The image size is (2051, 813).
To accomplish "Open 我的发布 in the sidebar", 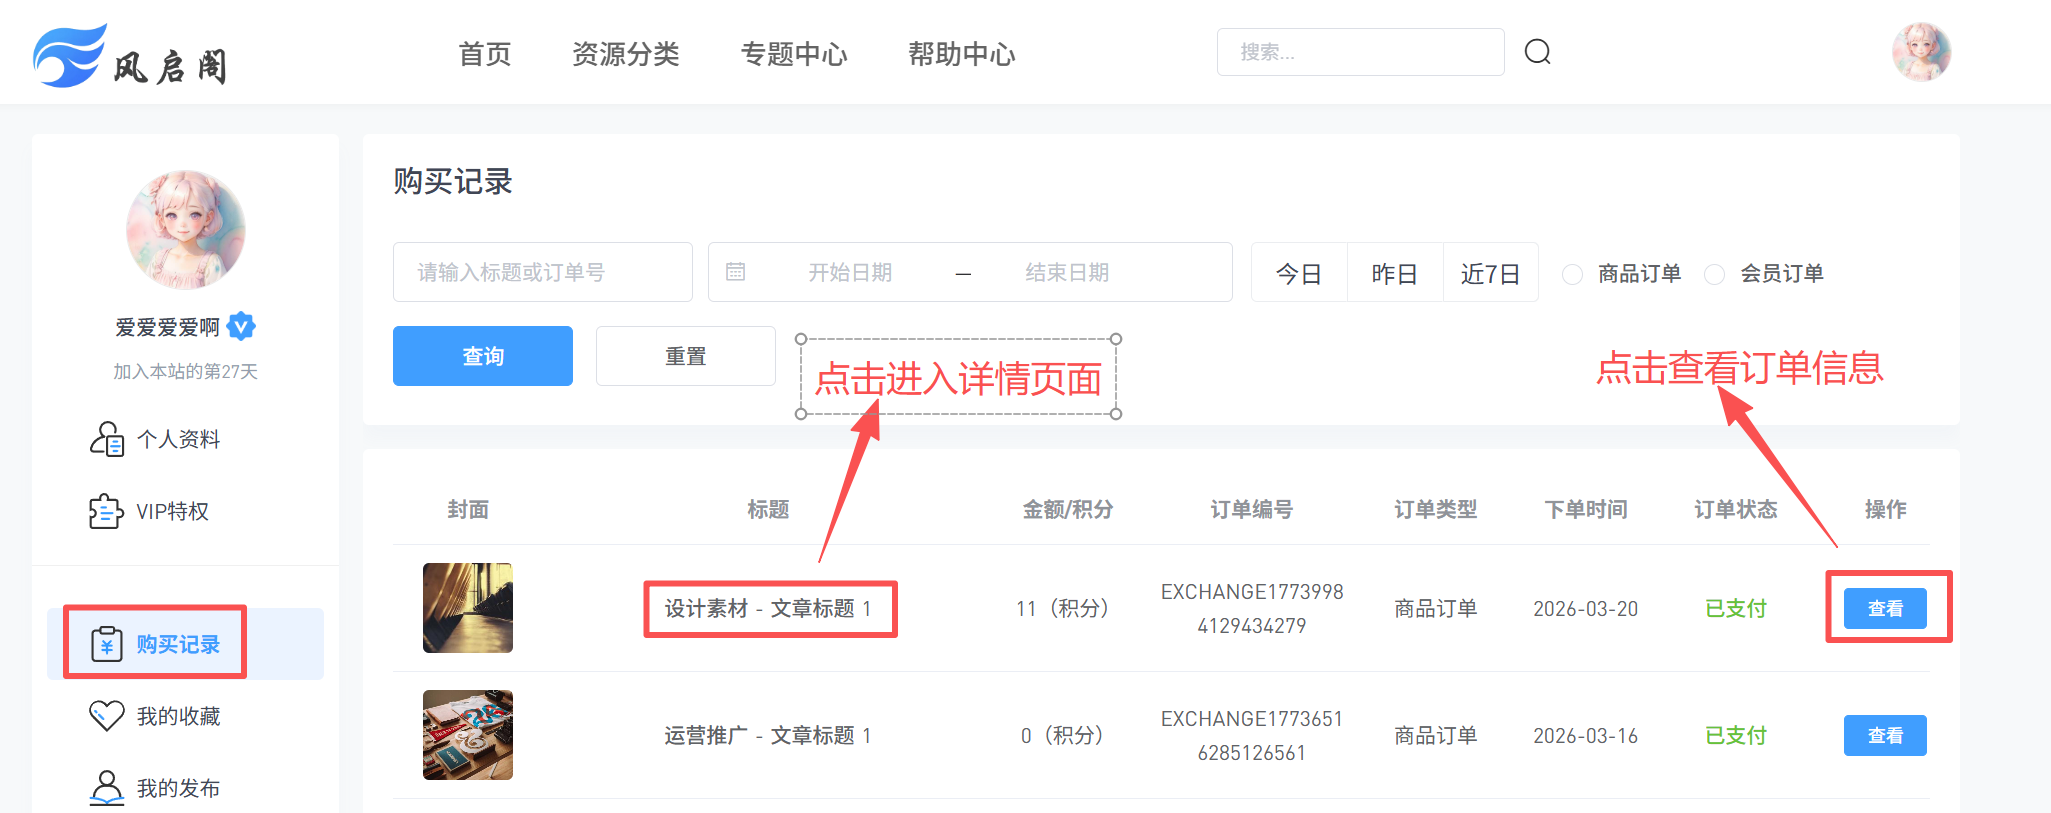I will point(177,788).
